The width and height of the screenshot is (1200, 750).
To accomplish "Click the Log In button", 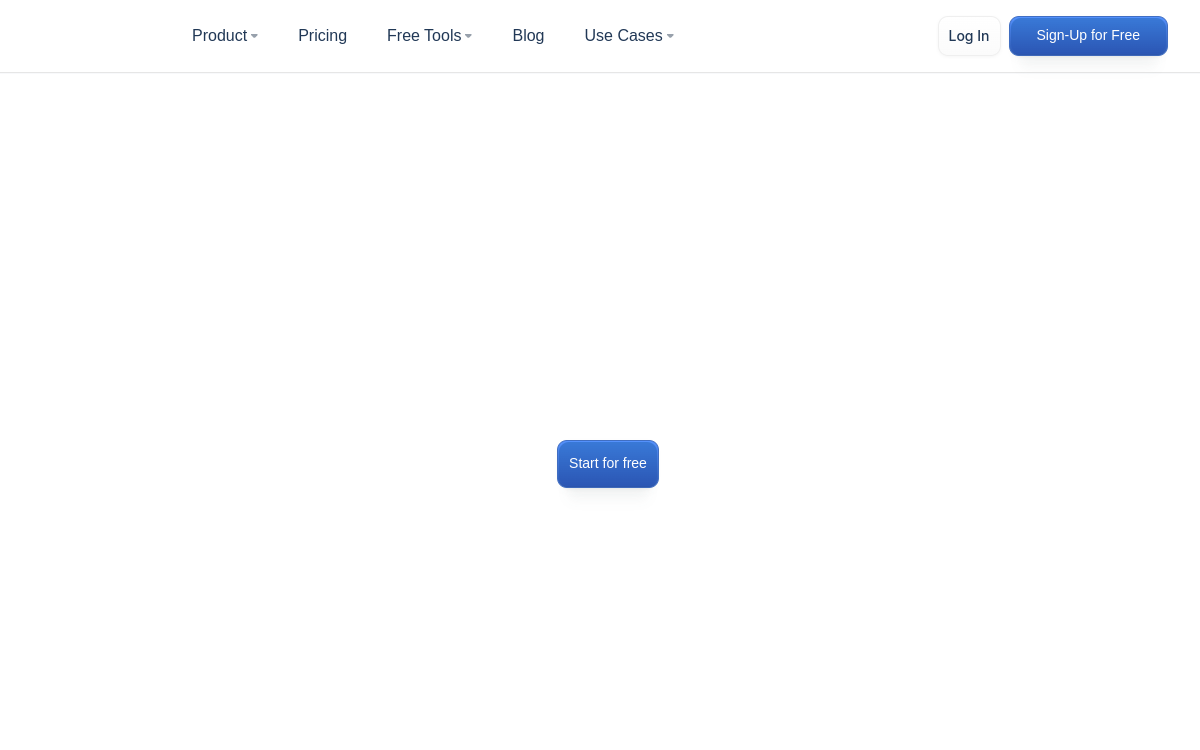I will (x=969, y=36).
